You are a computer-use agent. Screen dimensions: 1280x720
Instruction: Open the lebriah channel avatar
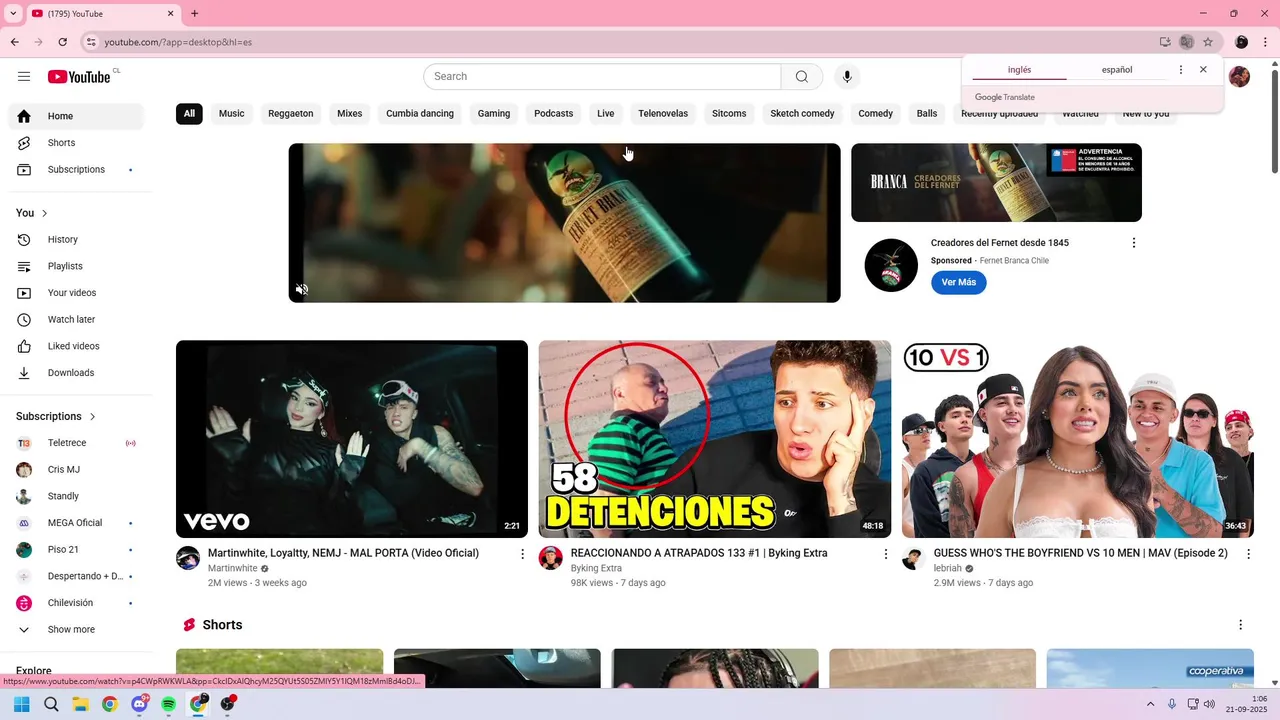click(913, 558)
